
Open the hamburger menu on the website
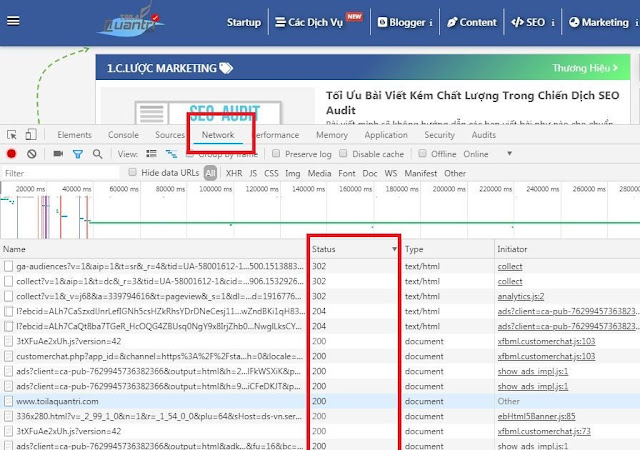click(13, 21)
